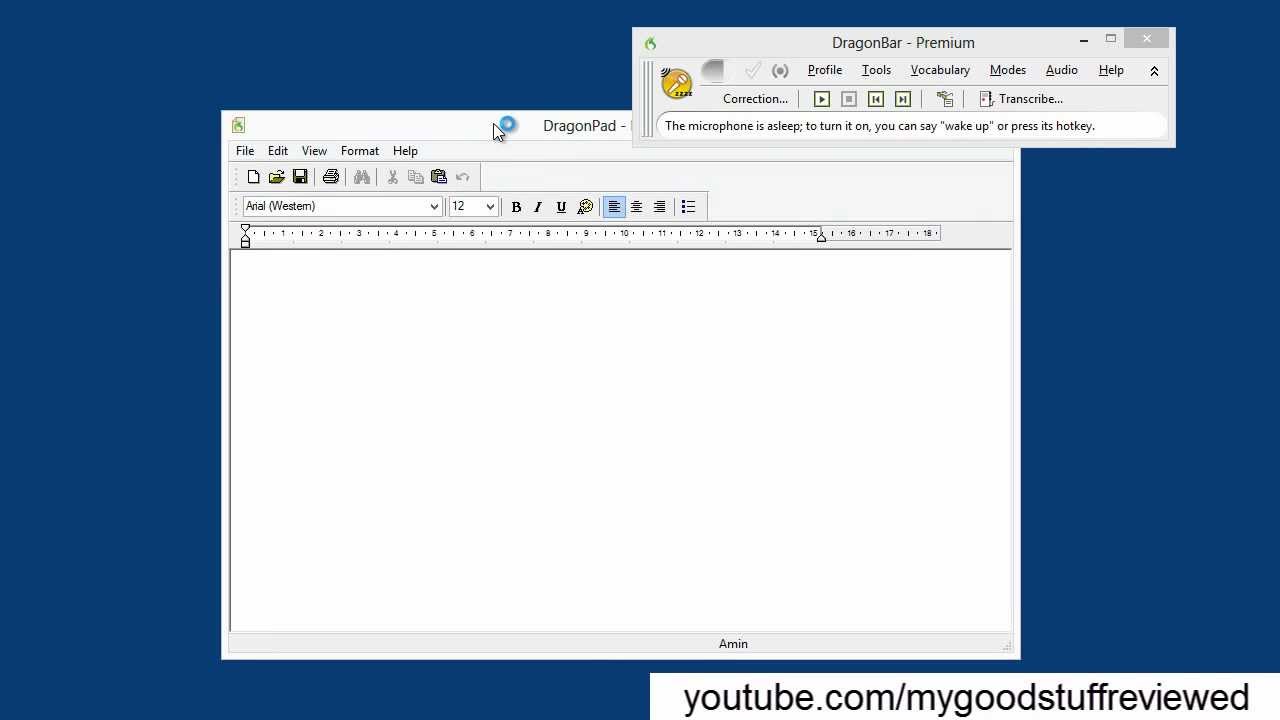Screen dimensions: 1280x720
Task: Find text using the binoculars icon
Action: [362, 177]
